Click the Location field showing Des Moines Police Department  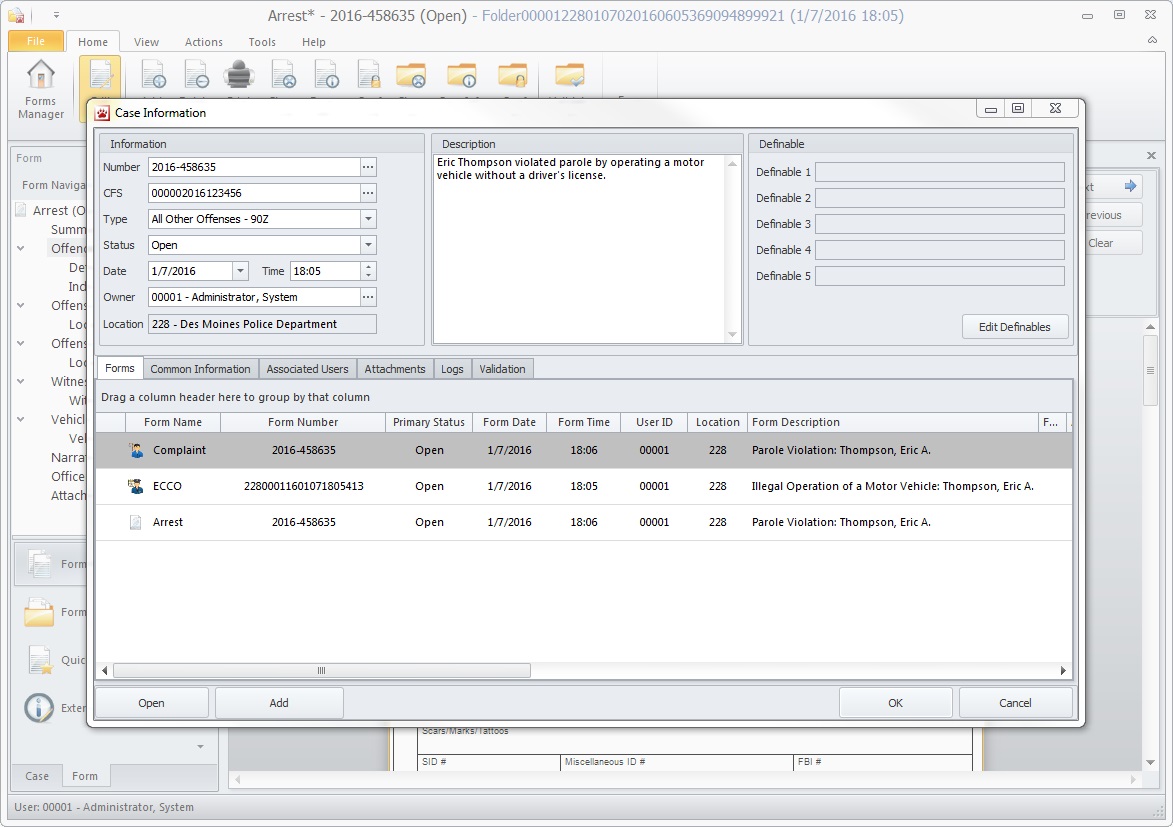pos(262,324)
